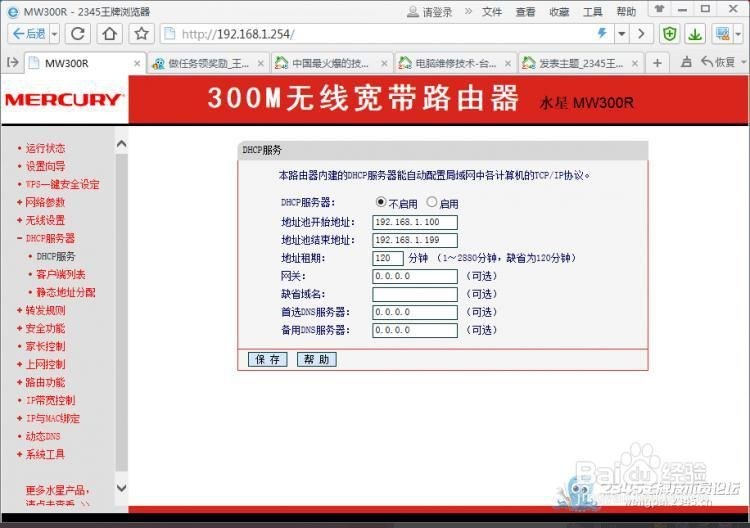Click the MERCURY logo
Image resolution: width=750 pixels, height=528 pixels.
(64, 99)
